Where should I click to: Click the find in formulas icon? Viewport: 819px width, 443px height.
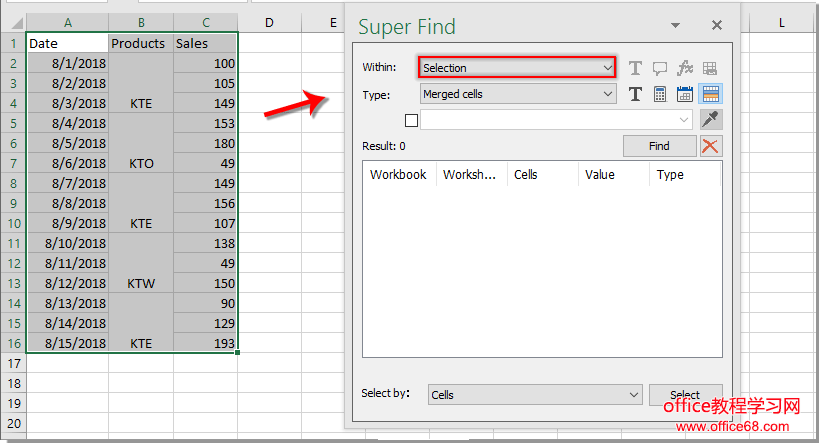coord(685,68)
